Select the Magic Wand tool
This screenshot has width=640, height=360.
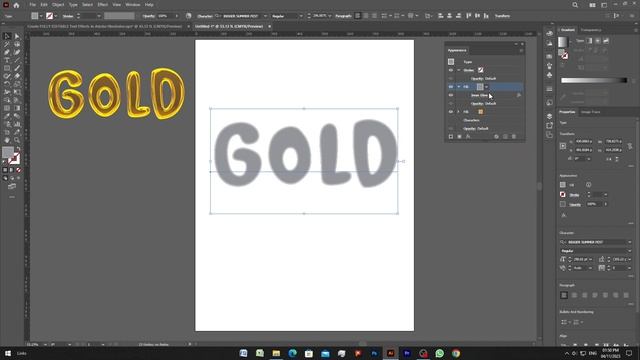(x=7, y=44)
